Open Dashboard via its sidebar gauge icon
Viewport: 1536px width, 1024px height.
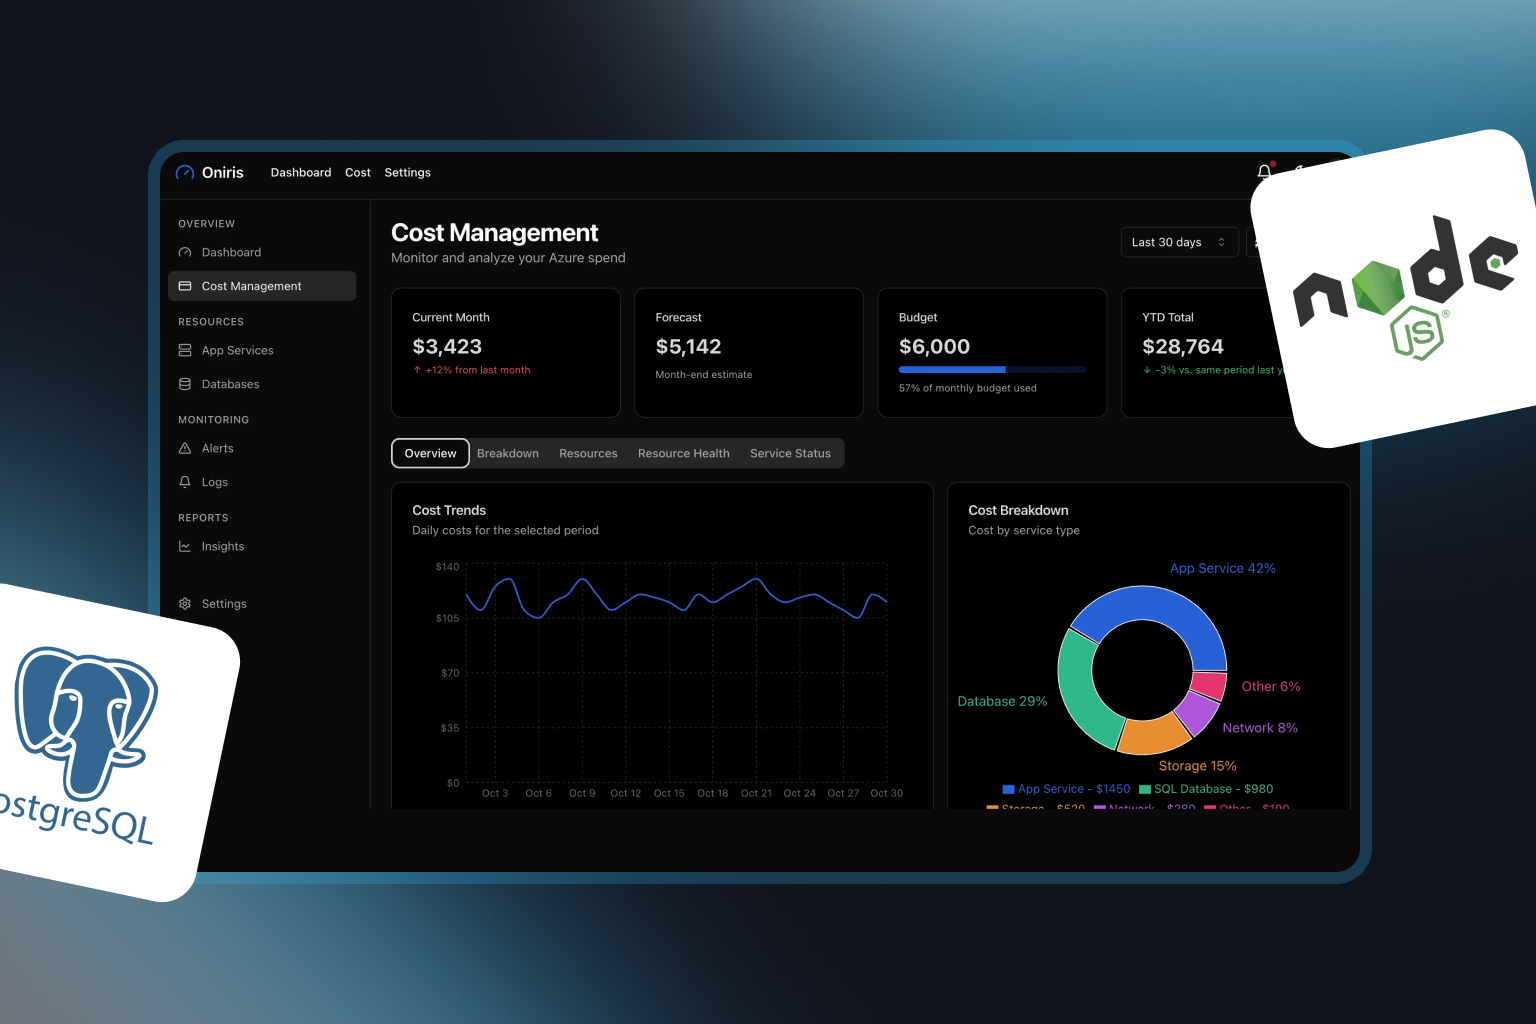point(185,253)
